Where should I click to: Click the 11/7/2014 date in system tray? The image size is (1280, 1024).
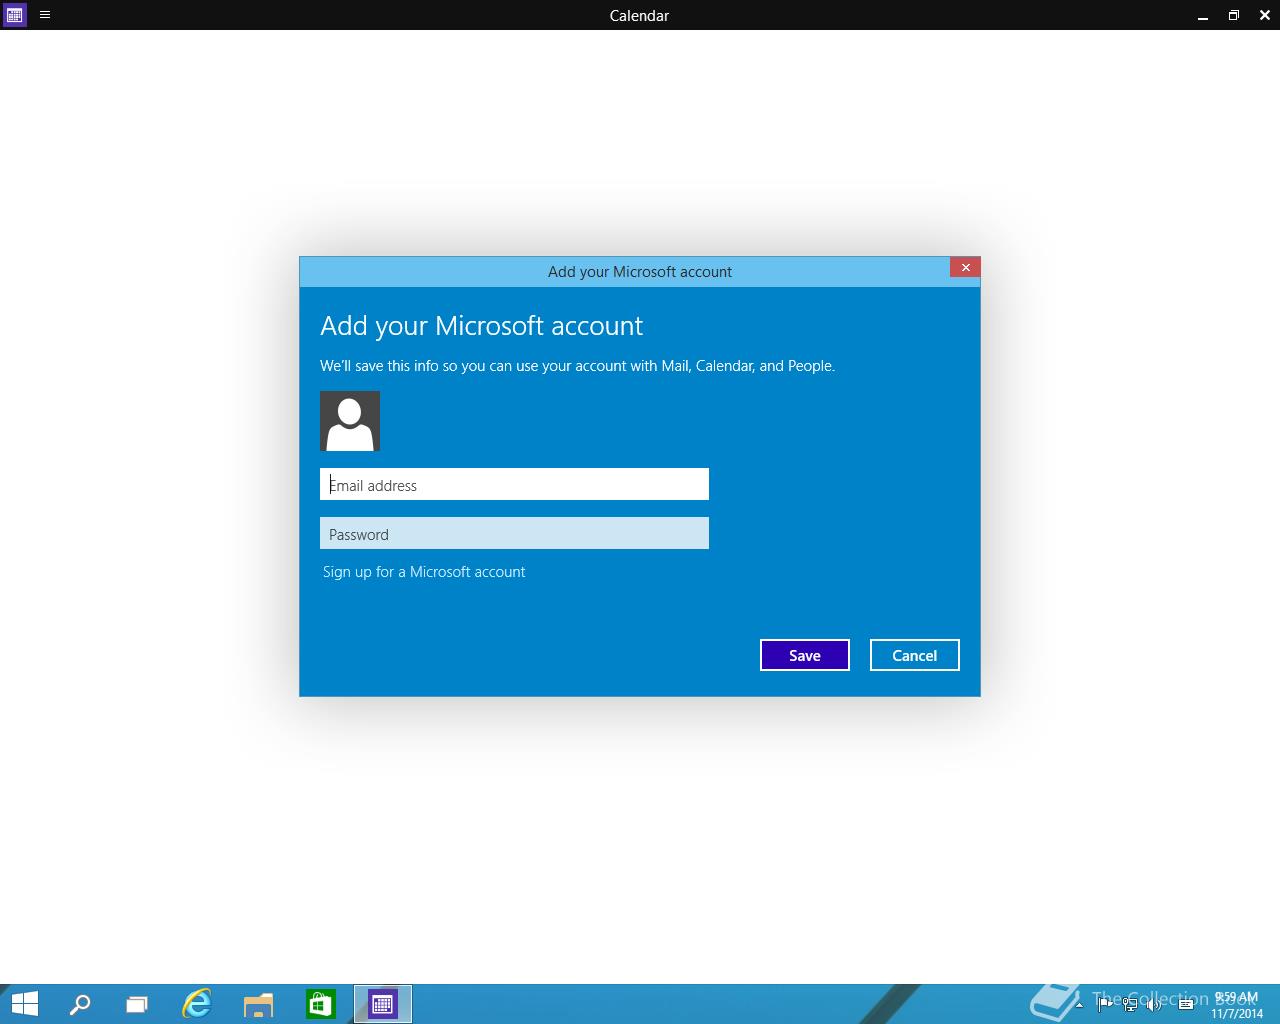tap(1237, 1013)
